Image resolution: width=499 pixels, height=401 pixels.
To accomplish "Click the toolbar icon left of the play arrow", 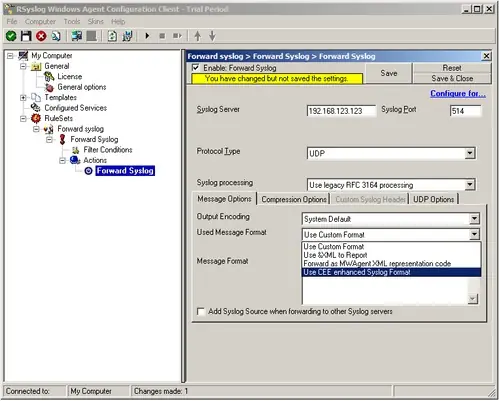I will pyautogui.click(x=127, y=36).
